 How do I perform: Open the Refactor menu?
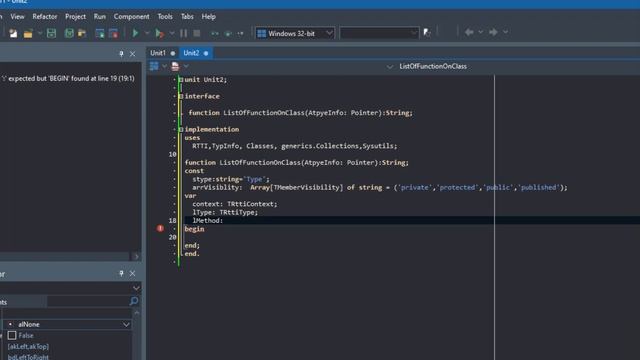click(x=44, y=17)
